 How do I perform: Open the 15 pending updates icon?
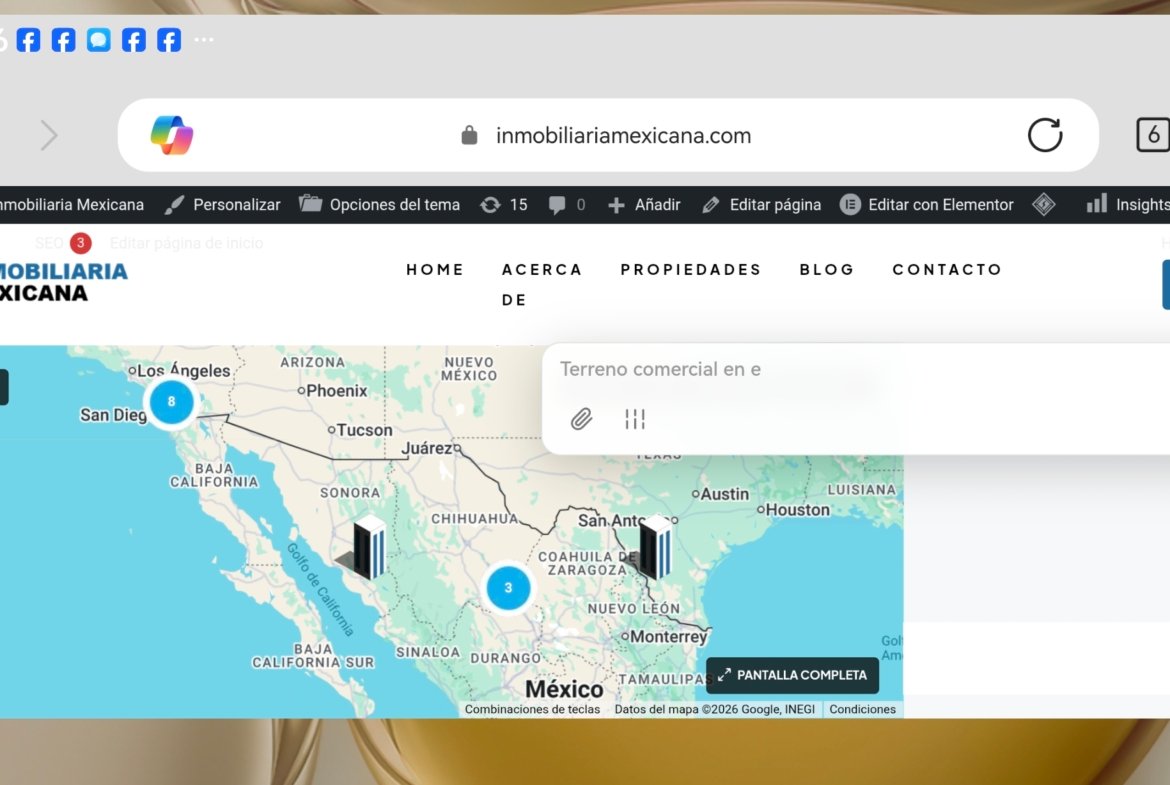pos(503,205)
